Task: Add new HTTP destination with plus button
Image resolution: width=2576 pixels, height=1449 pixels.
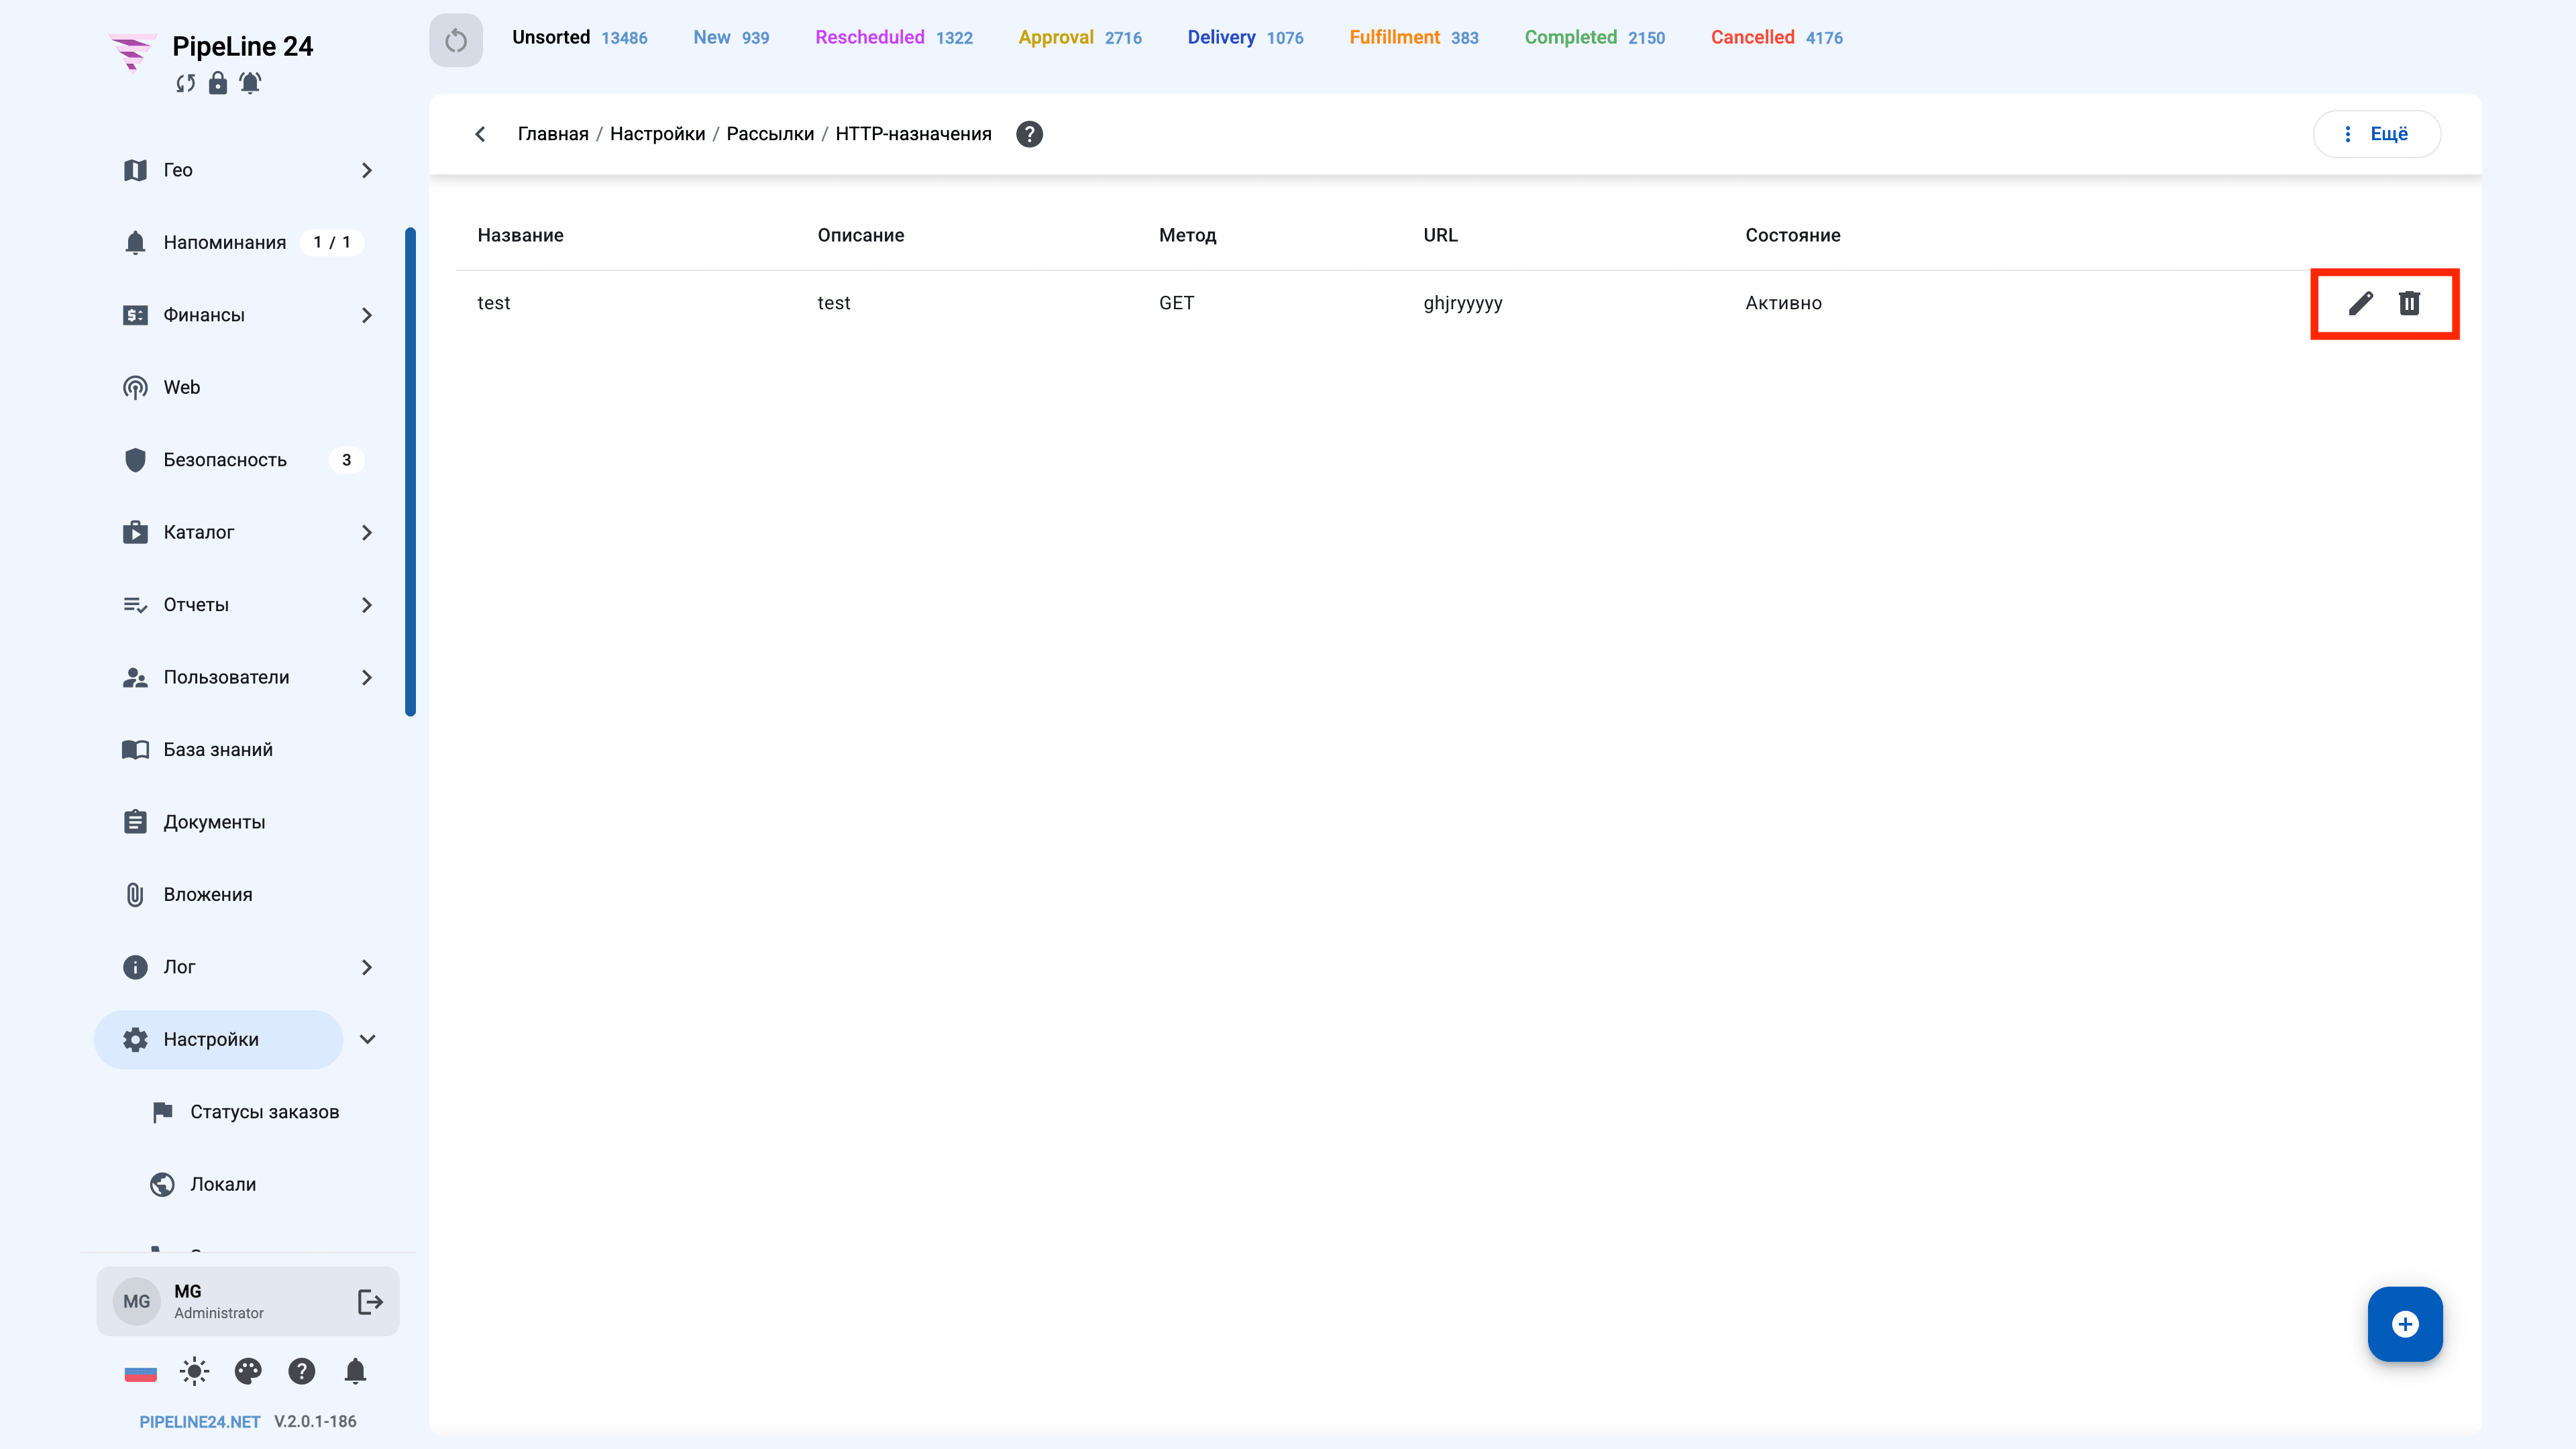Action: [2404, 1324]
